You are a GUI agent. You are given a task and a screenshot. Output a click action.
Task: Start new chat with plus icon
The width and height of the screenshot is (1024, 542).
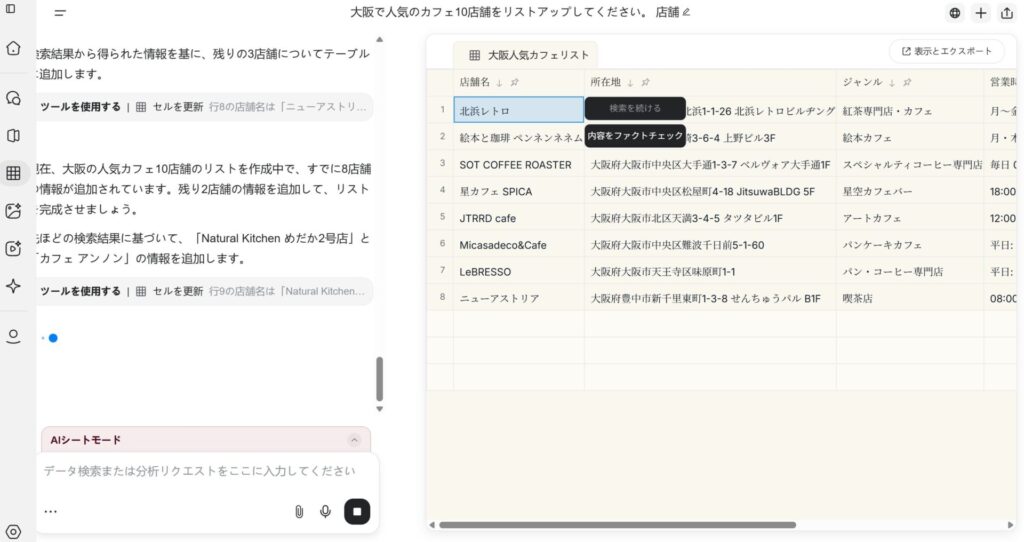(981, 13)
